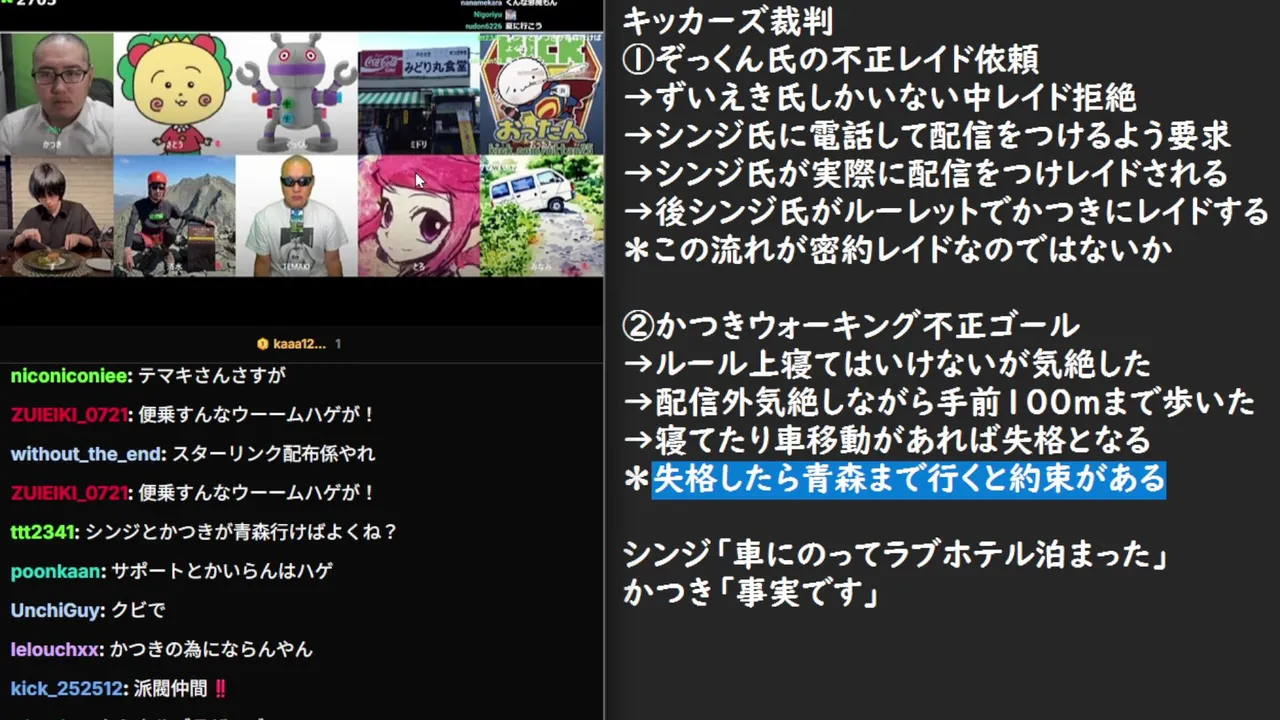Click highlighted text 失格したら青森まで行くと約束がある

click(909, 479)
